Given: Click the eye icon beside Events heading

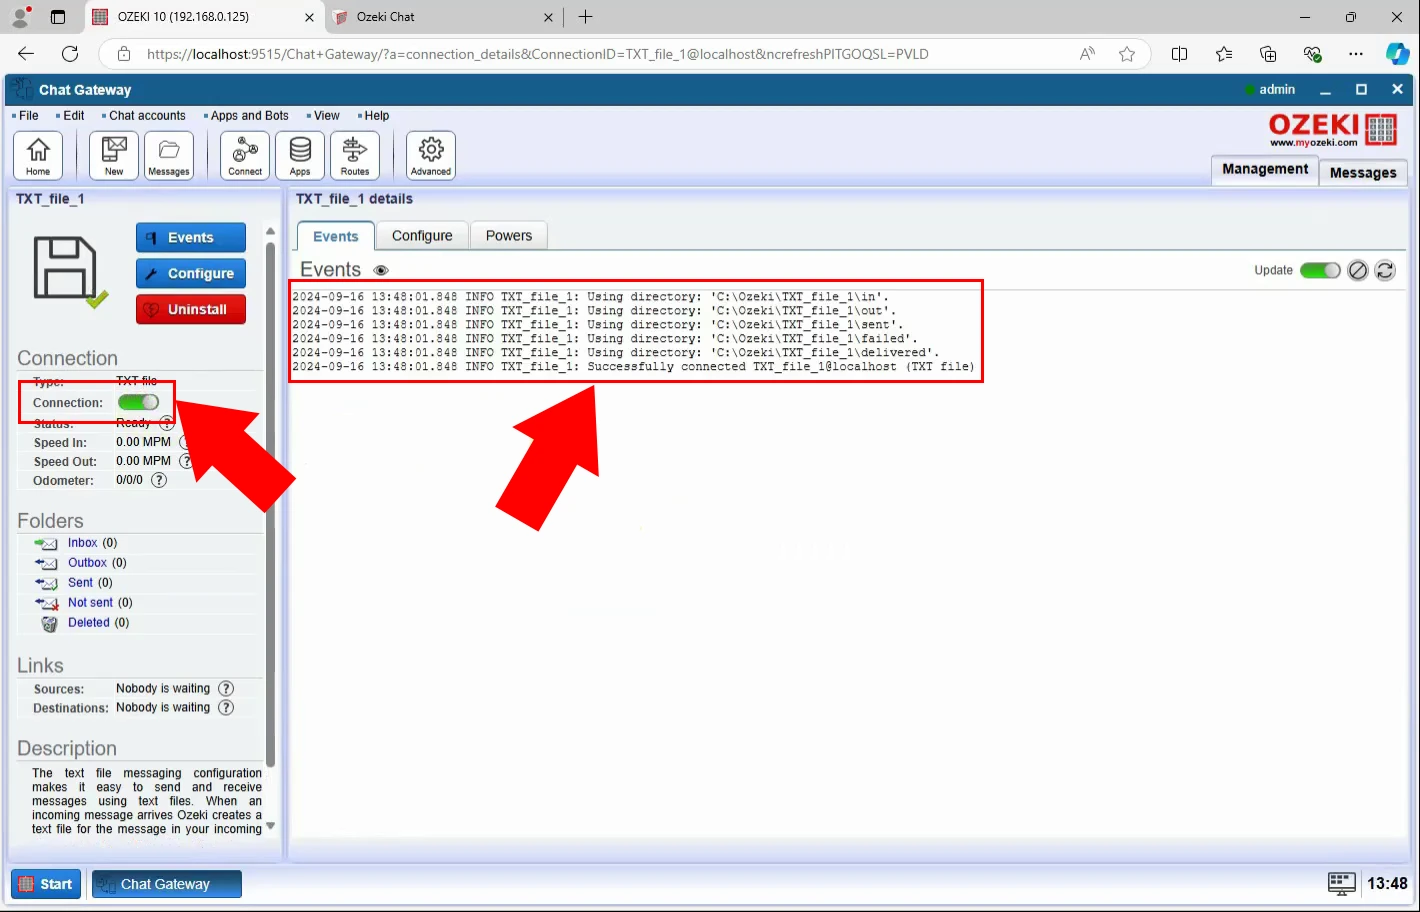Looking at the screenshot, I should (380, 270).
